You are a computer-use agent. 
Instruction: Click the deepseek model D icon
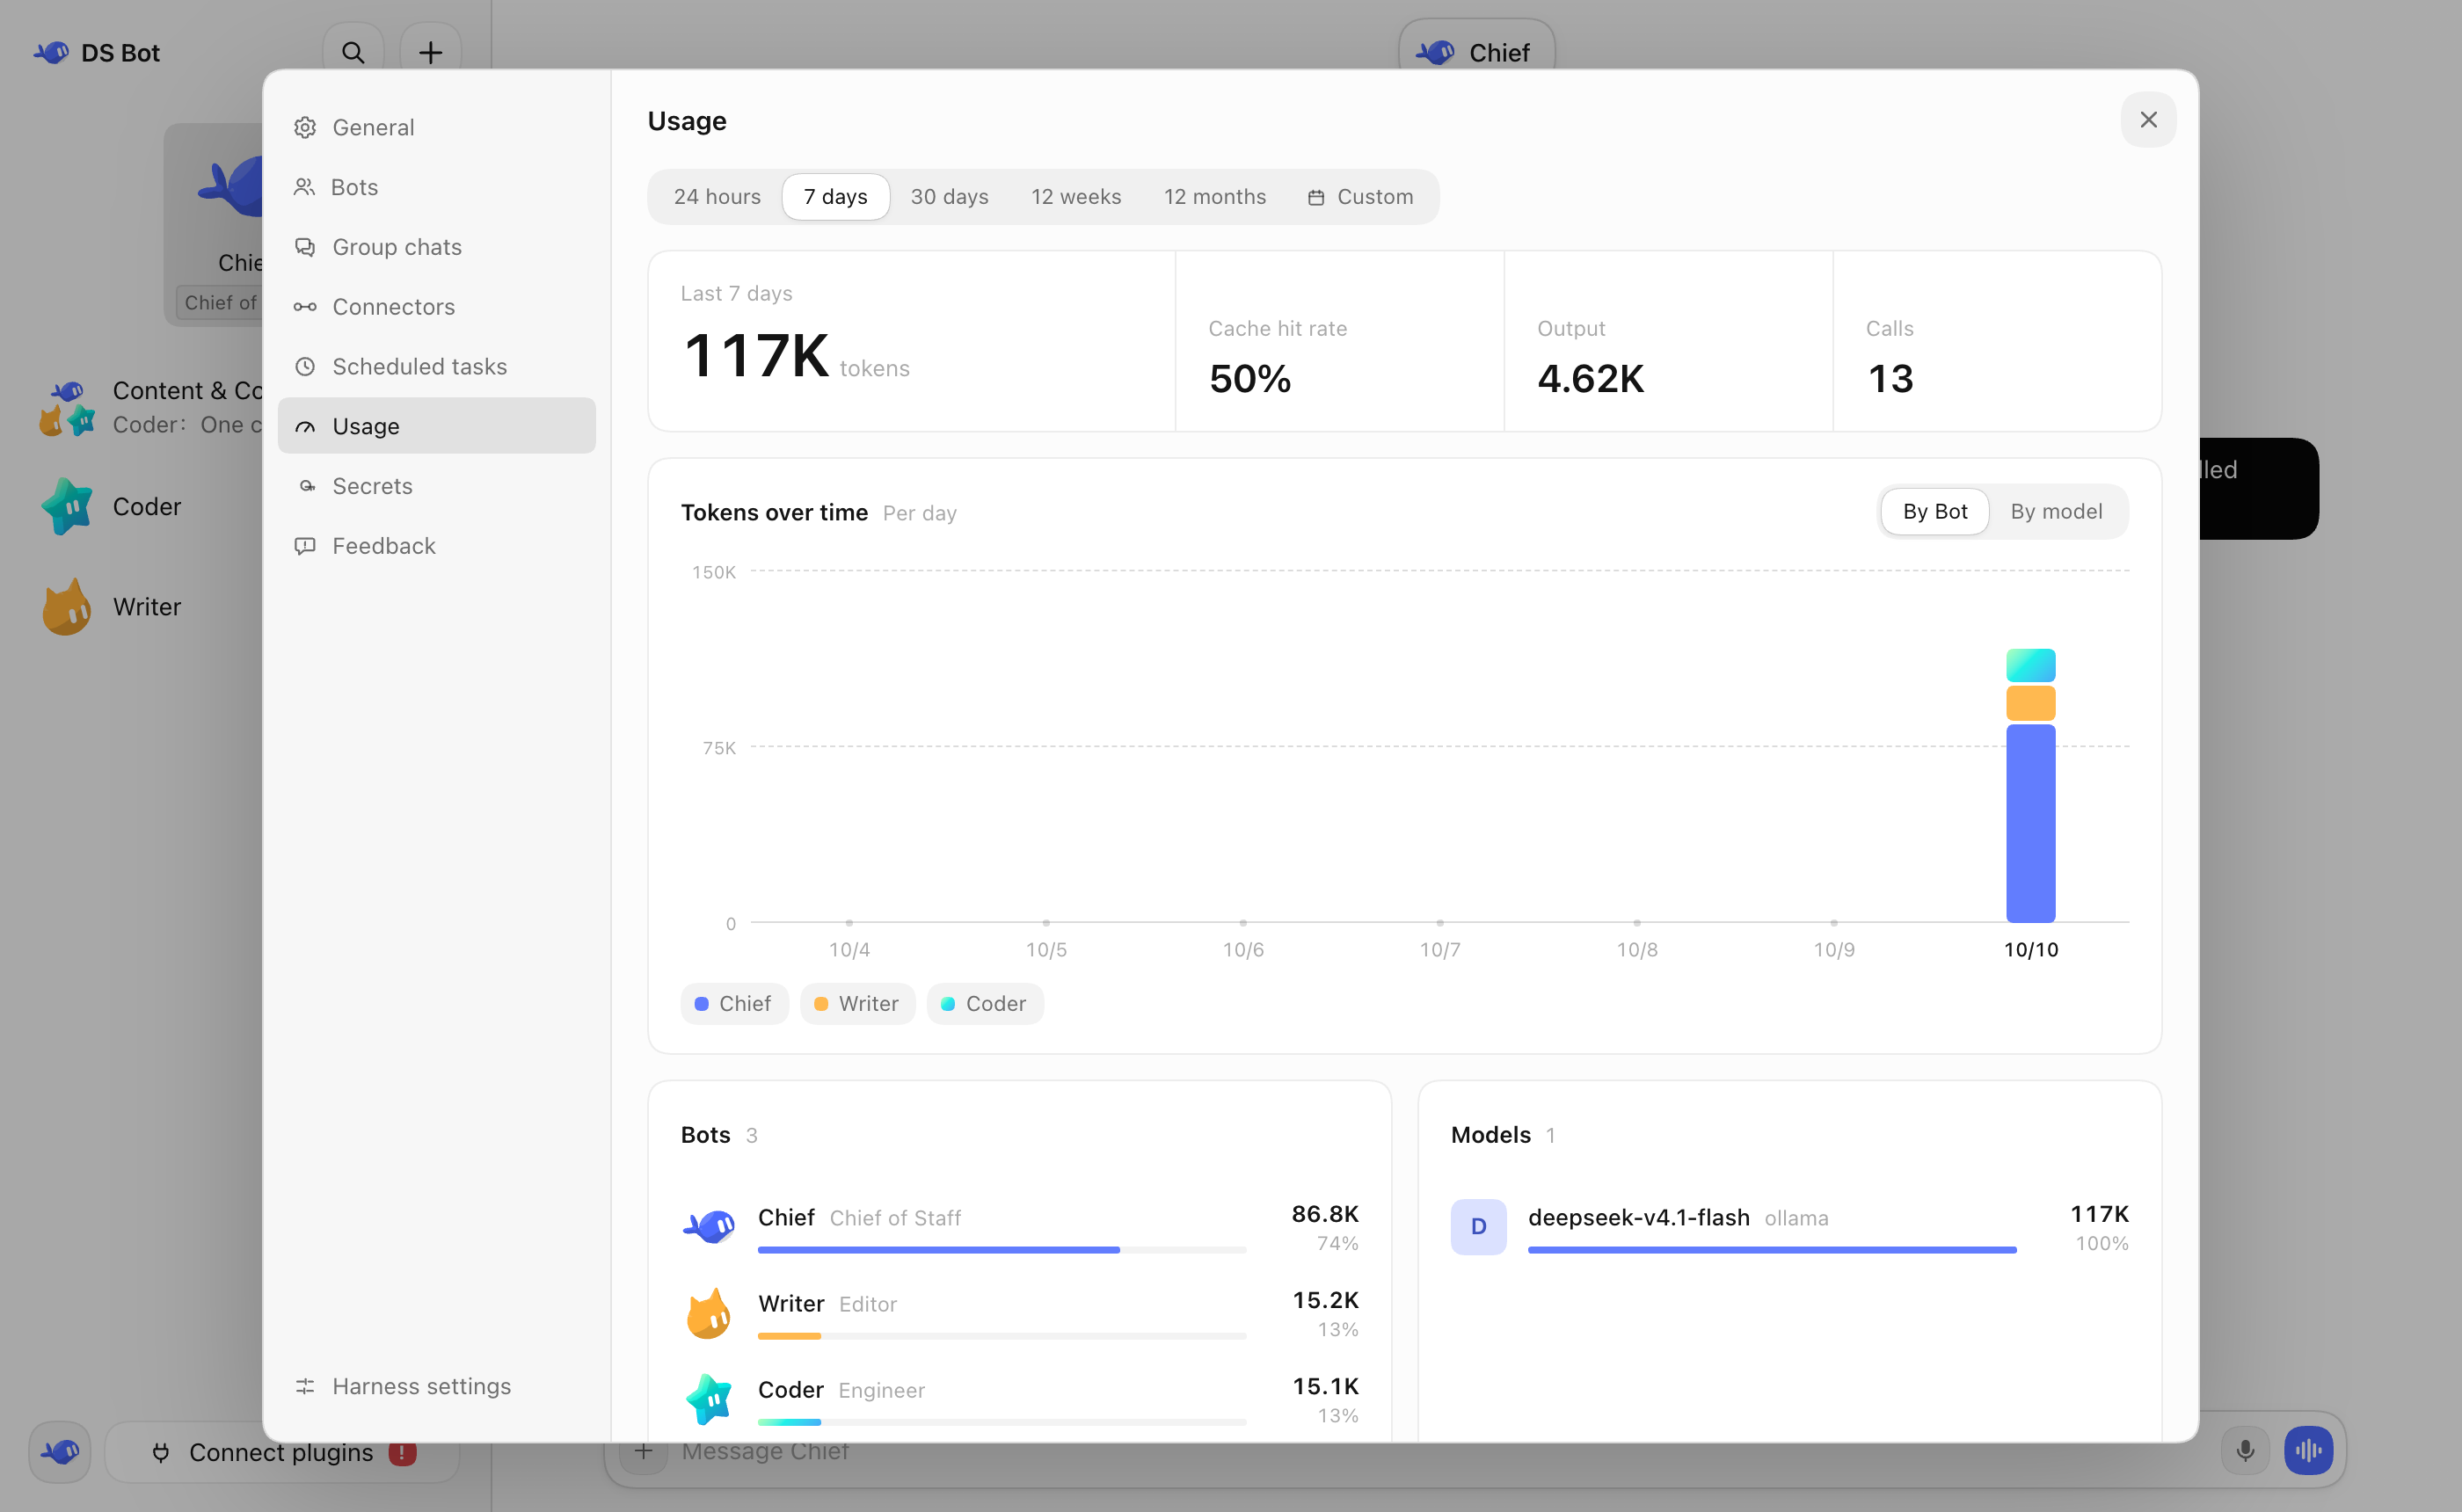[1478, 1226]
